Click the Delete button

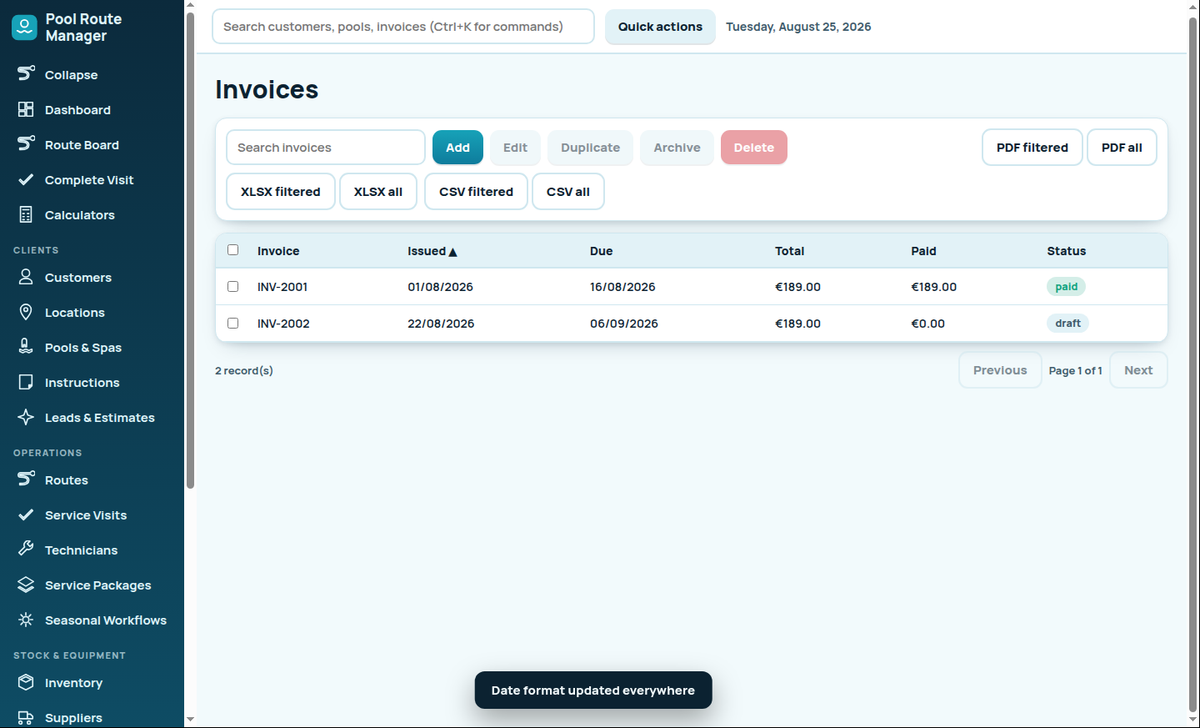coord(754,147)
